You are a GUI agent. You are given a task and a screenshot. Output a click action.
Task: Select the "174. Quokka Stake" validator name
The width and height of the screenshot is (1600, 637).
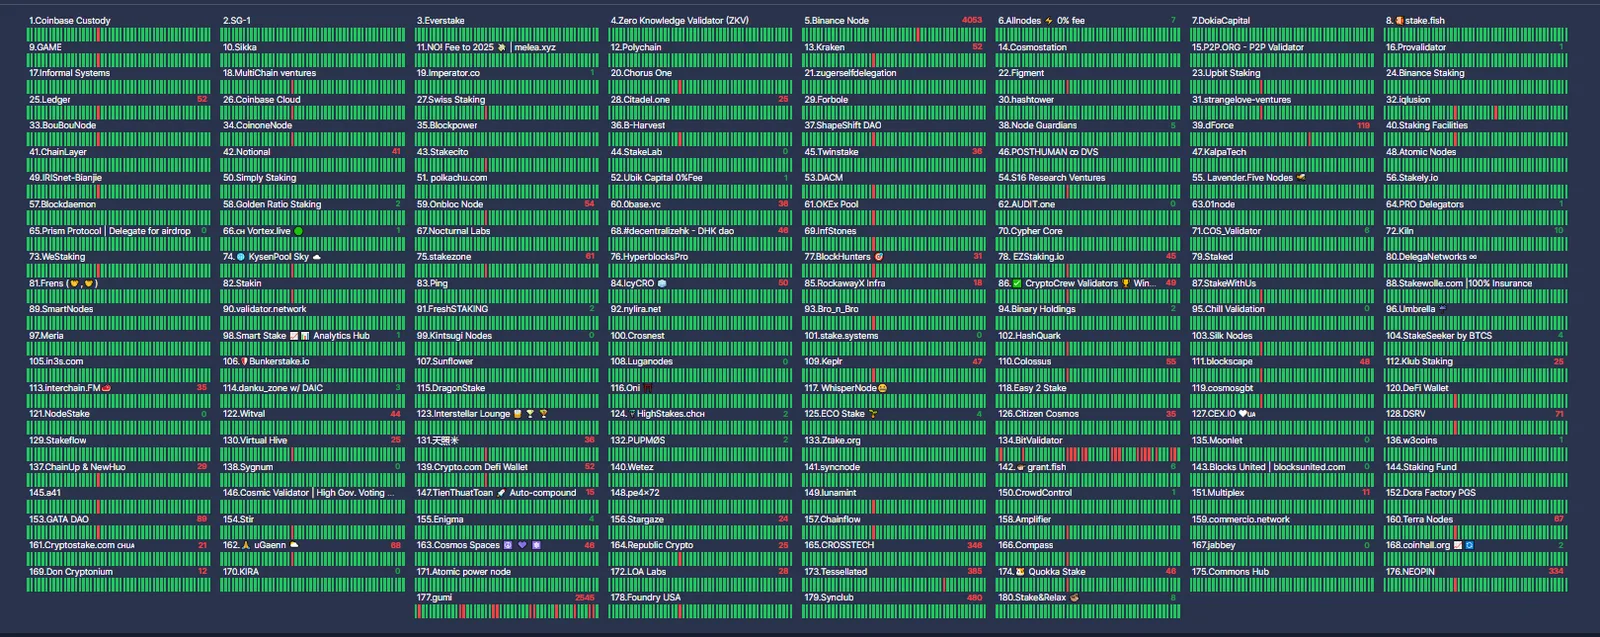pyautogui.click(x=1042, y=572)
